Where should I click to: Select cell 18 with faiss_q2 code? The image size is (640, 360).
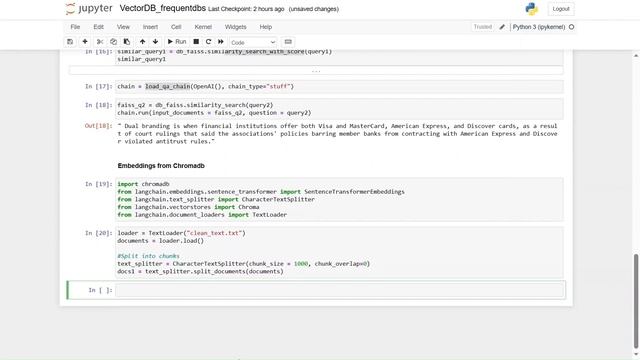tap(340, 109)
